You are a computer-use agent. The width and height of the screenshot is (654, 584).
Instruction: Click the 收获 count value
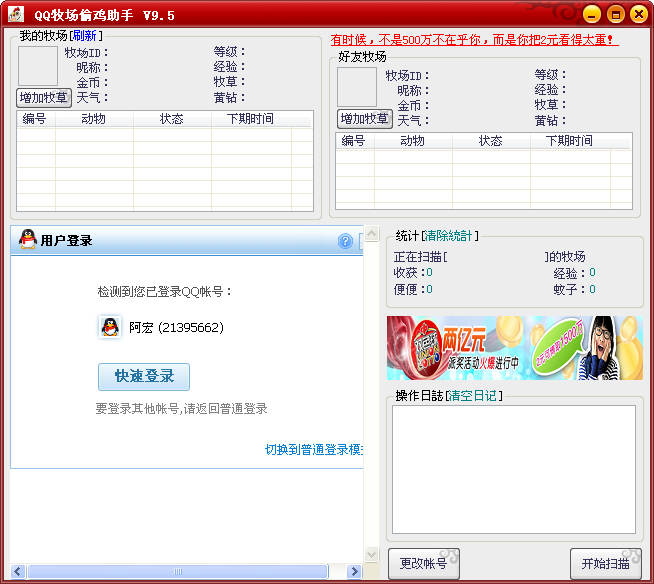430,272
